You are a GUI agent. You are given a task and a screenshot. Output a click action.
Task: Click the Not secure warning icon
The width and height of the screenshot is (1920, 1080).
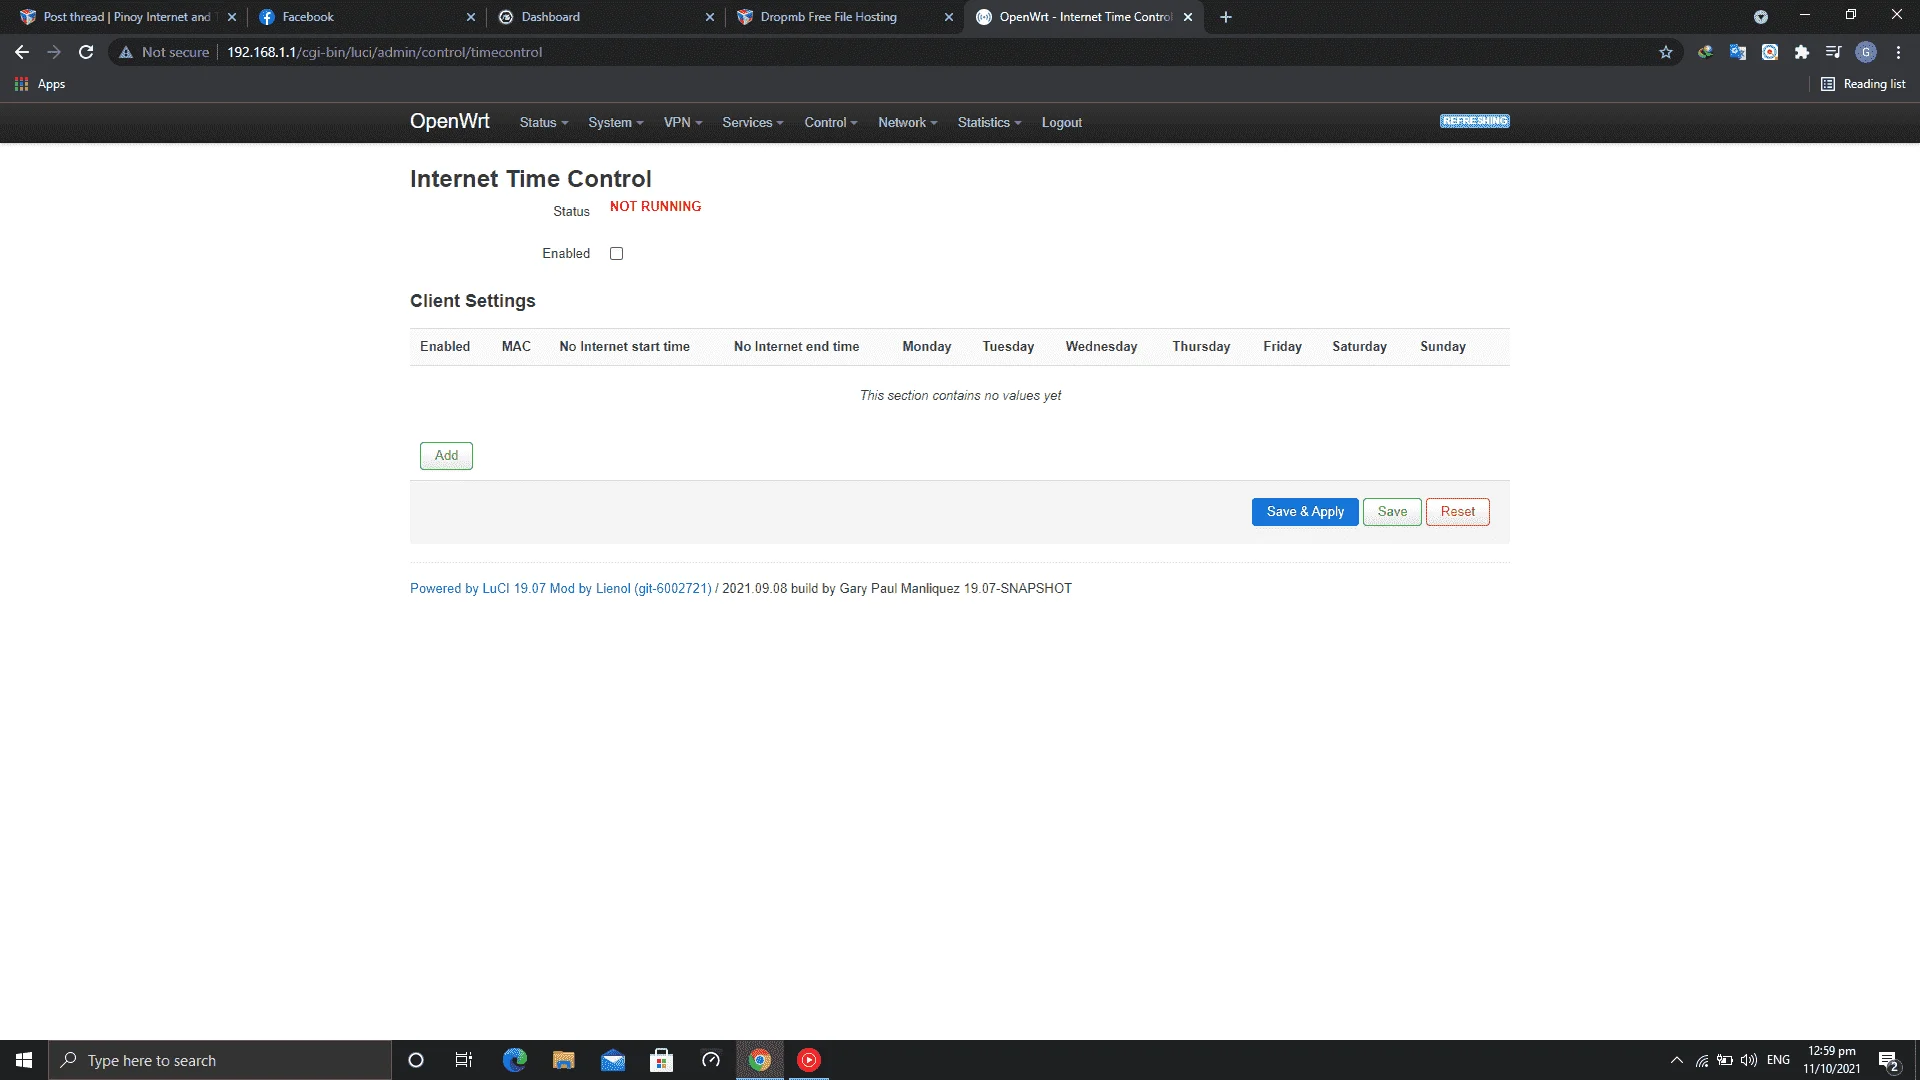[x=126, y=52]
